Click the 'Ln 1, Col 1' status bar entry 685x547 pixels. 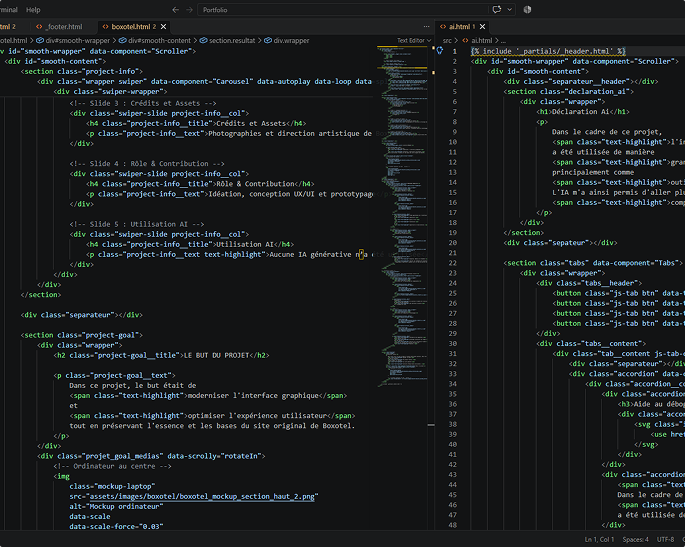(x=599, y=540)
